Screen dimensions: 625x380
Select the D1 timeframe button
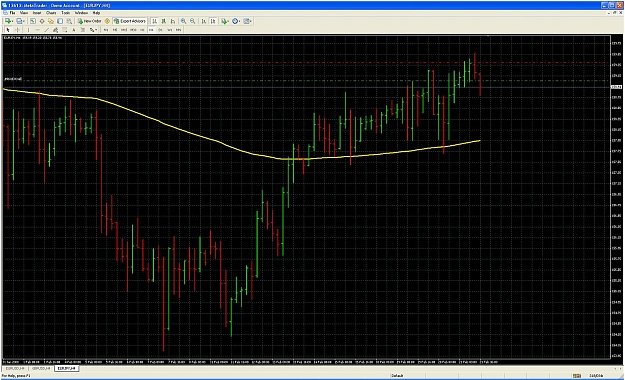(161, 30)
